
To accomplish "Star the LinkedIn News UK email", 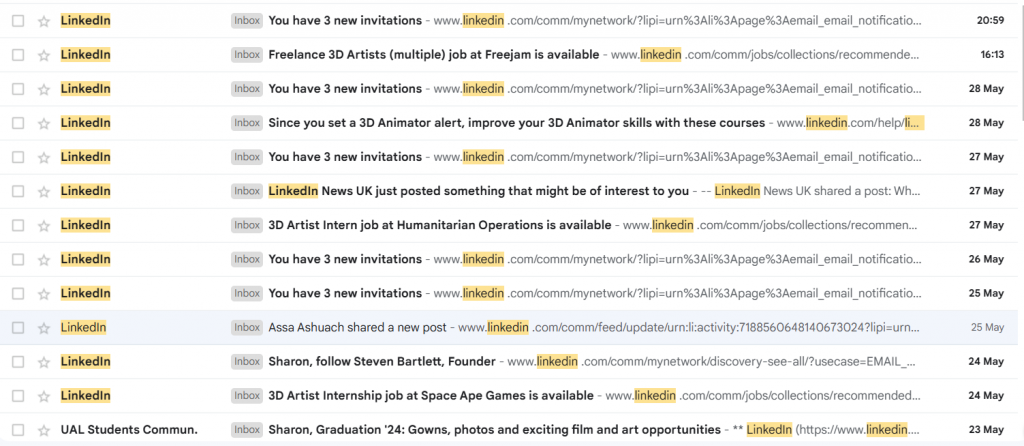I will (44, 191).
